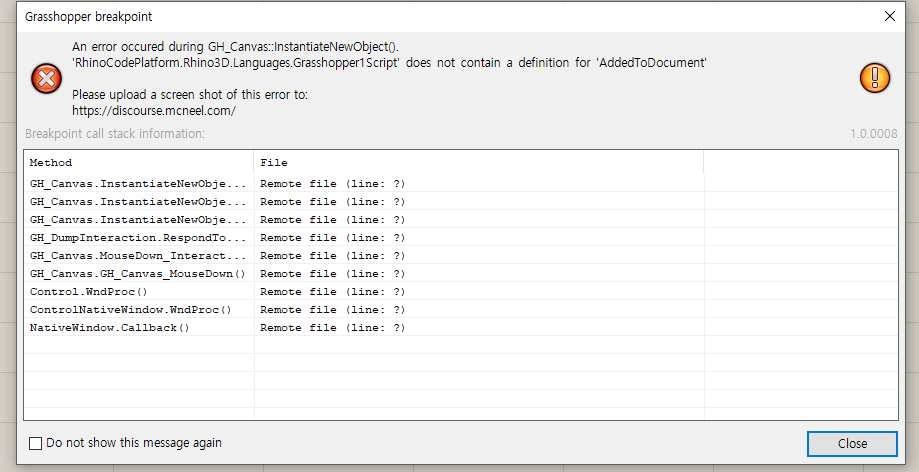Select the NativeWindow.Callback() row
Image resolution: width=919 pixels, height=472 pixels.
pyautogui.click(x=109, y=328)
